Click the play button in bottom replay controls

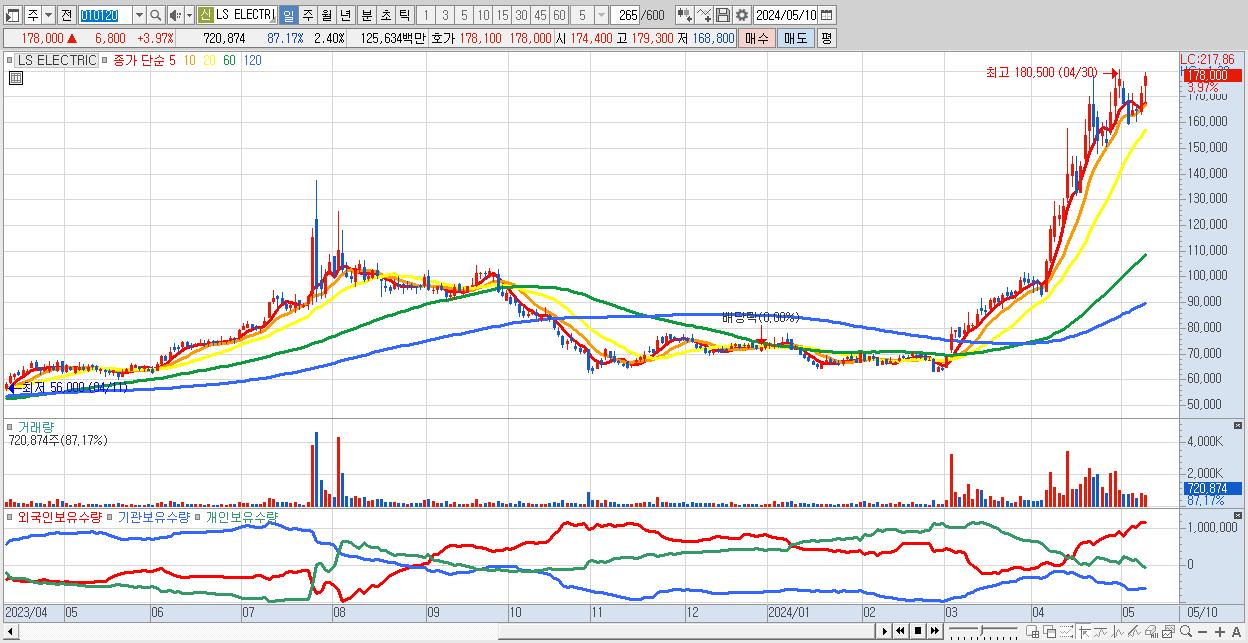point(885,631)
